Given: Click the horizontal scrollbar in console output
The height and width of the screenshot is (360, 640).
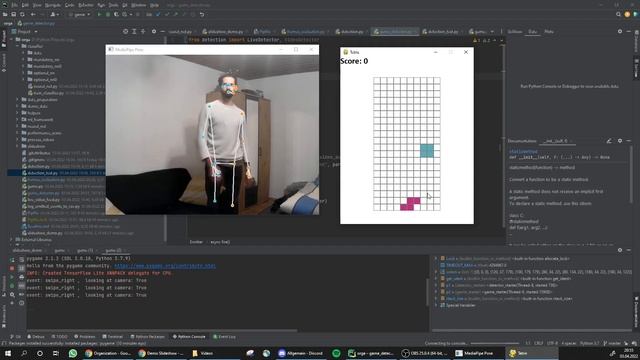Looking at the screenshot, I should coord(161,330).
